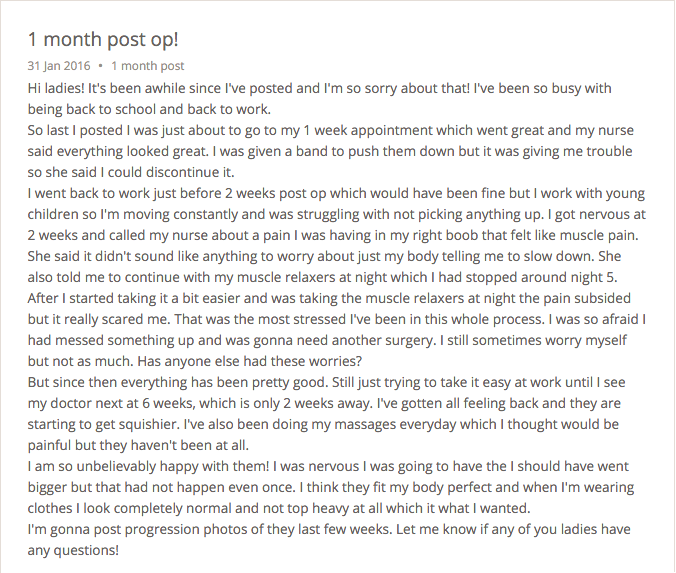Click the final line "any questions!"

point(73,550)
